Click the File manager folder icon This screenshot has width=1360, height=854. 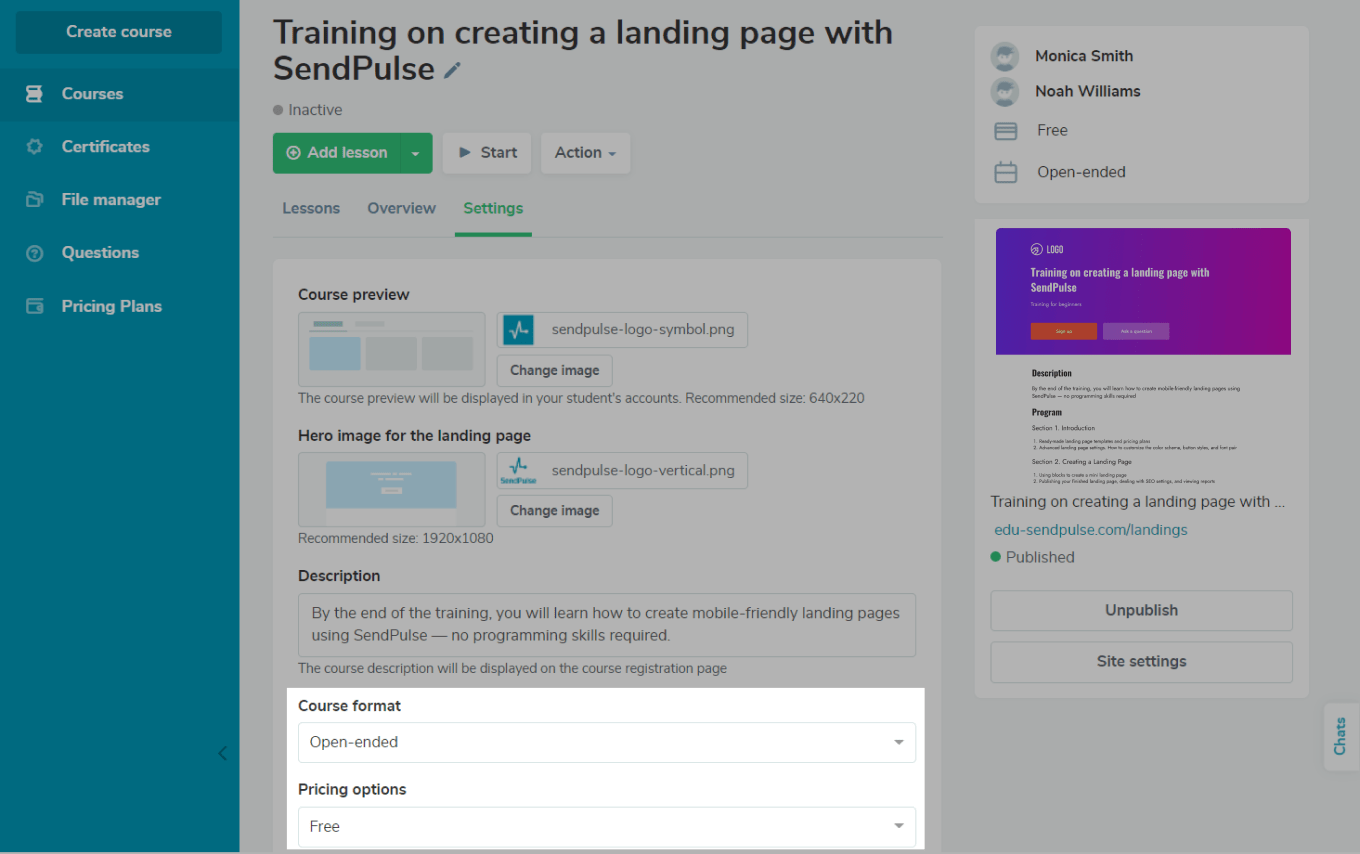(x=34, y=200)
